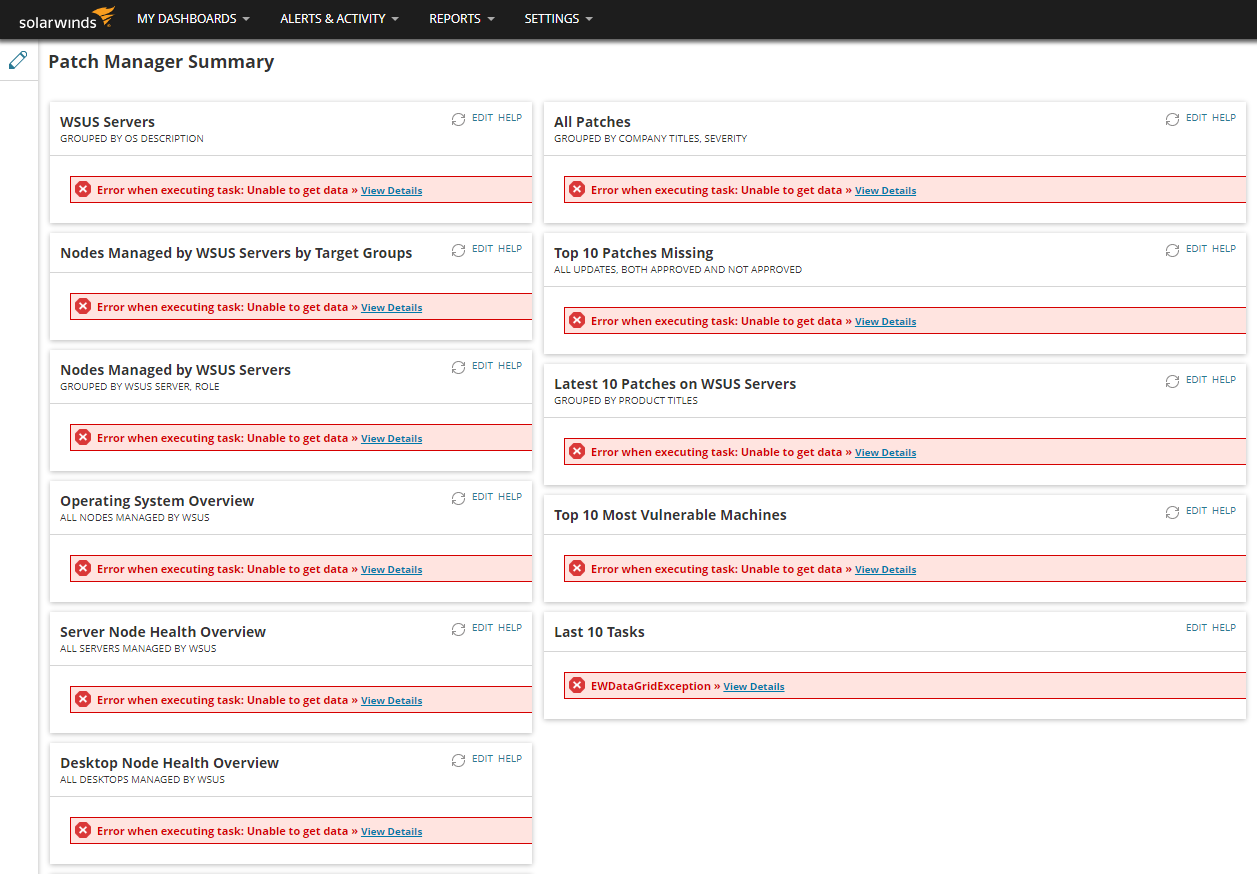Click 'All updates, both approved and not approved' subtitle
This screenshot has height=874, width=1257.
[678, 270]
